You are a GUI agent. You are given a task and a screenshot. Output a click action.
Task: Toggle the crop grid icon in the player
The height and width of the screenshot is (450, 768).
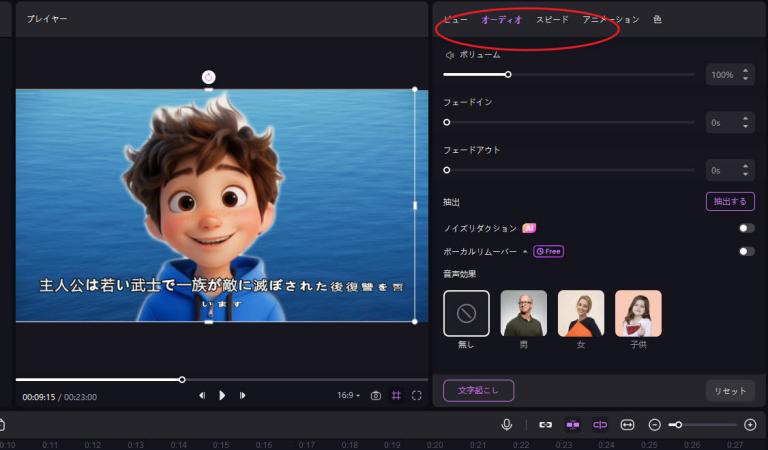[396, 396]
